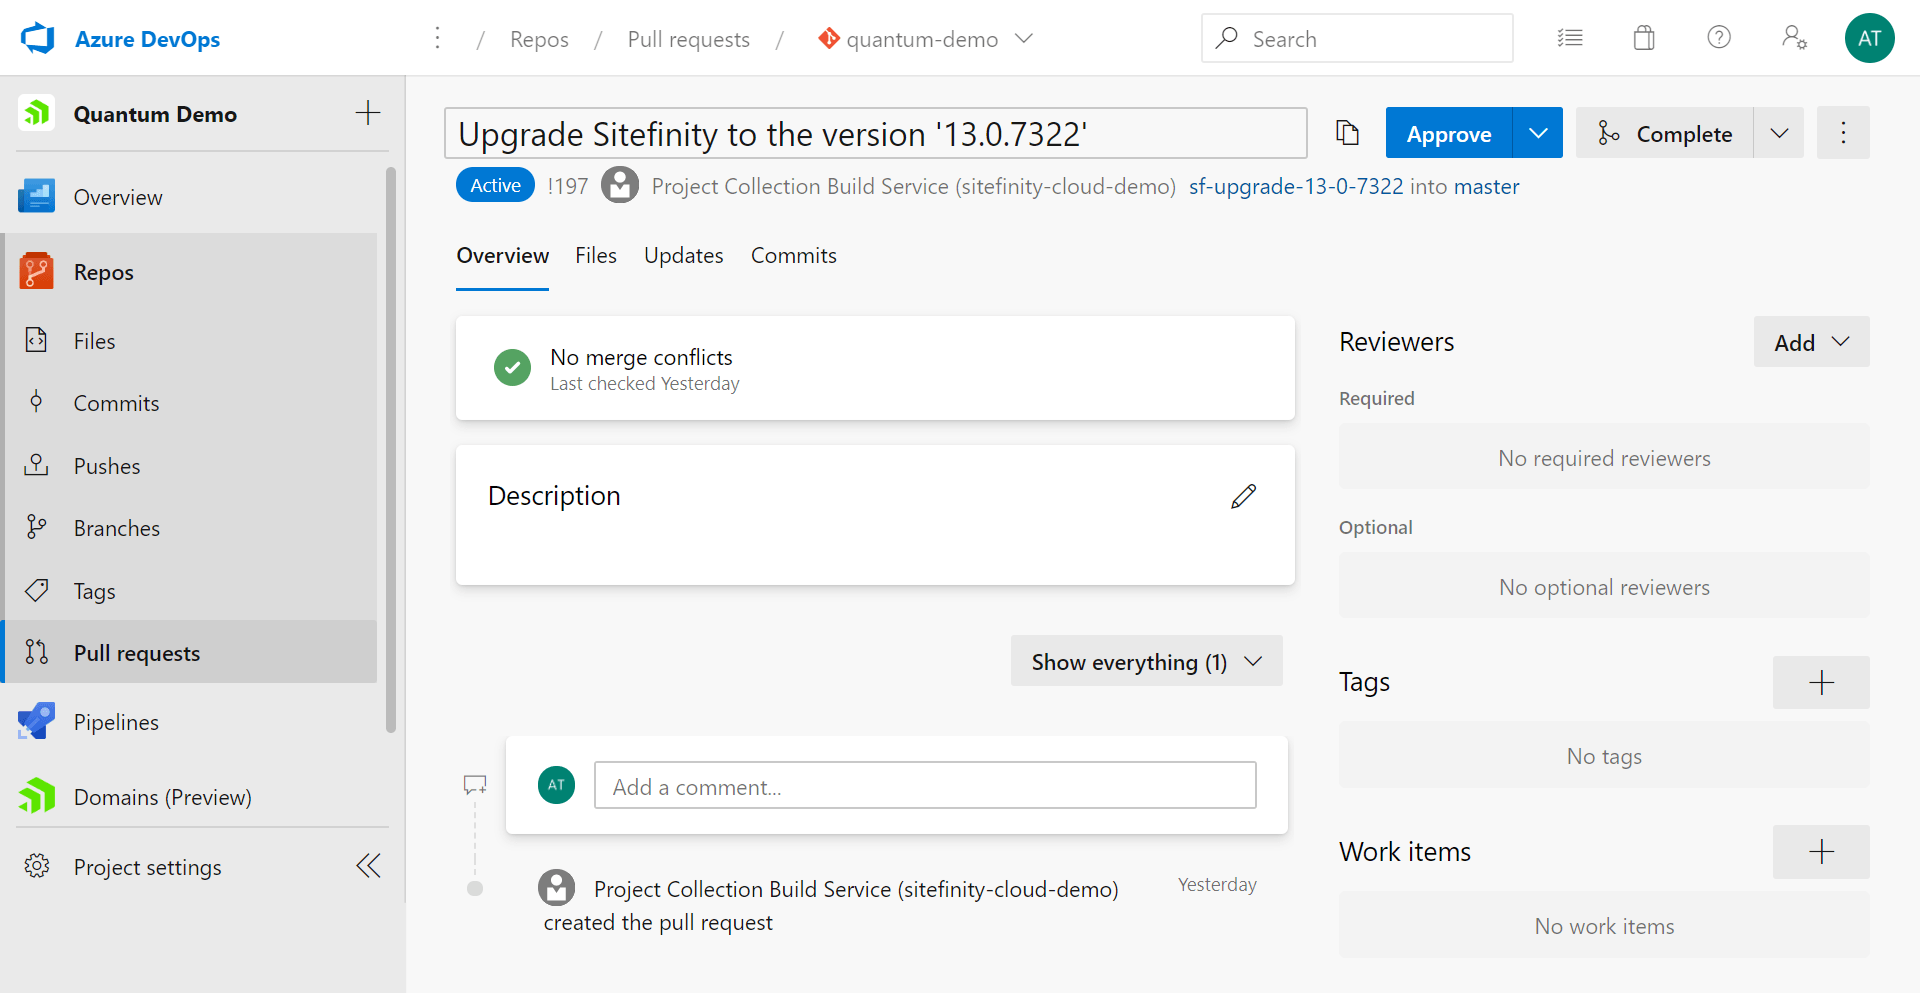Edit description using the pencil icon

[1243, 496]
